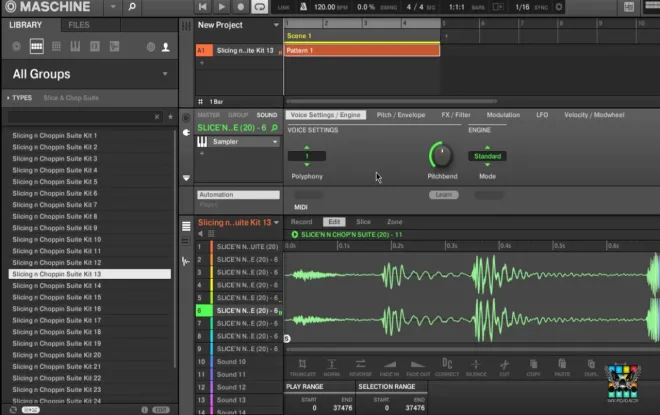Viewport: 660px width, 415px height.
Task: Open the FILES tab
Action: (79, 25)
